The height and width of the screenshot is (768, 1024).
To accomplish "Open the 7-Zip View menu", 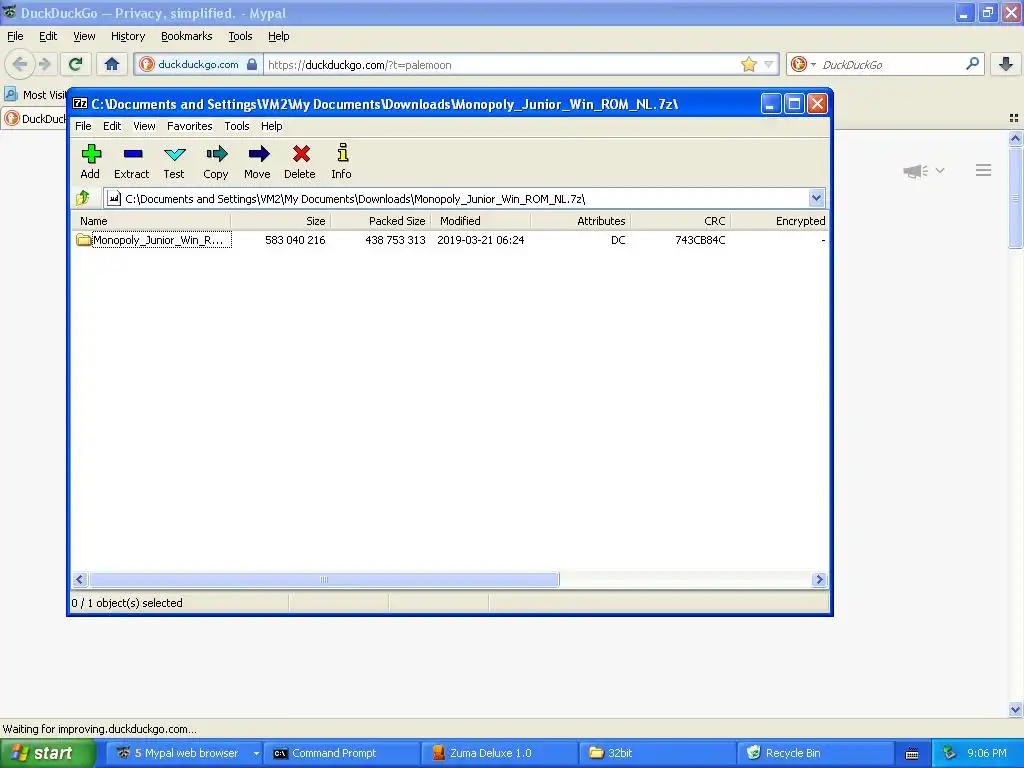I will (144, 126).
